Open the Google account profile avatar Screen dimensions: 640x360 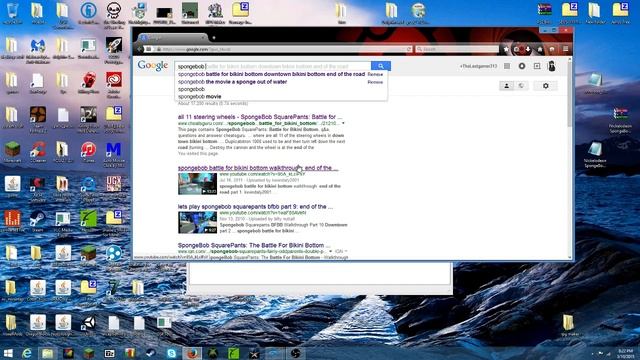[551, 66]
